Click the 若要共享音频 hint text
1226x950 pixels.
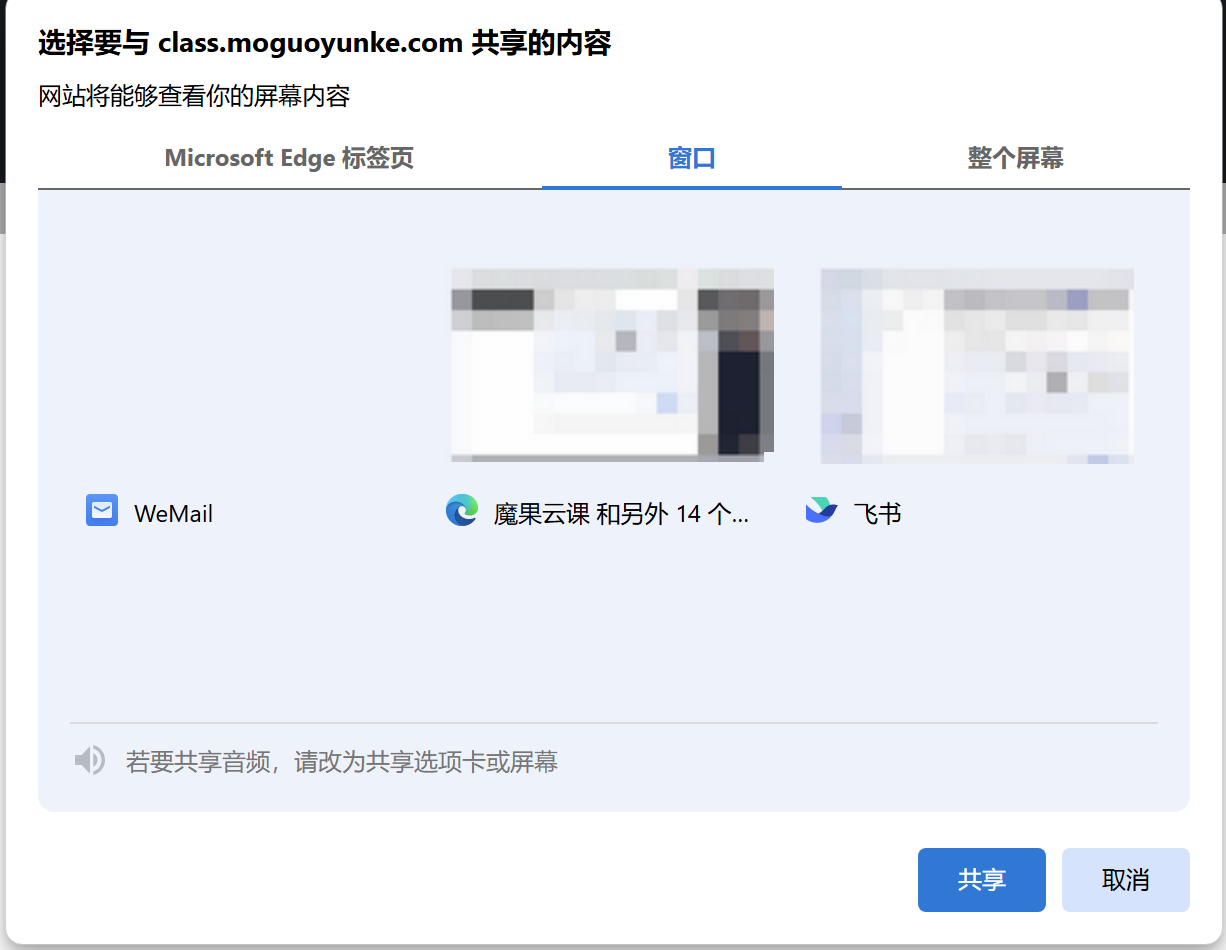[341, 762]
